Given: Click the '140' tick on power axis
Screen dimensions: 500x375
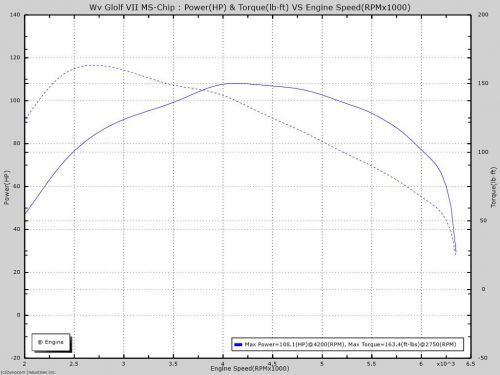Looking at the screenshot, I should pos(15,15).
